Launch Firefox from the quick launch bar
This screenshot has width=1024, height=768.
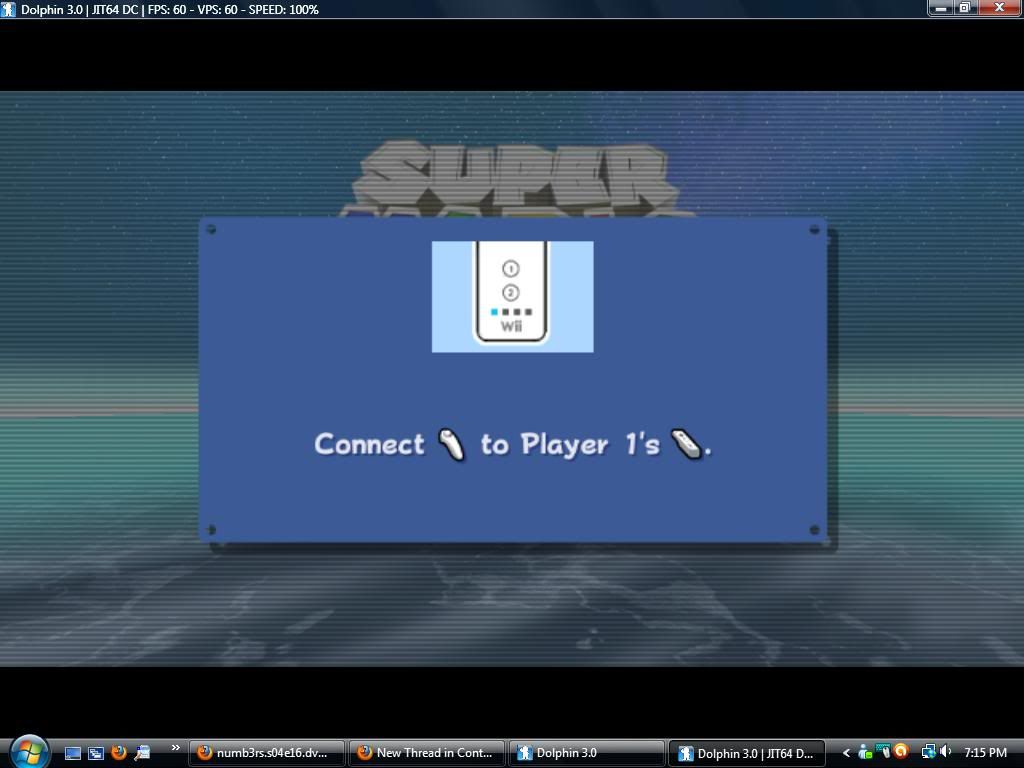point(119,752)
